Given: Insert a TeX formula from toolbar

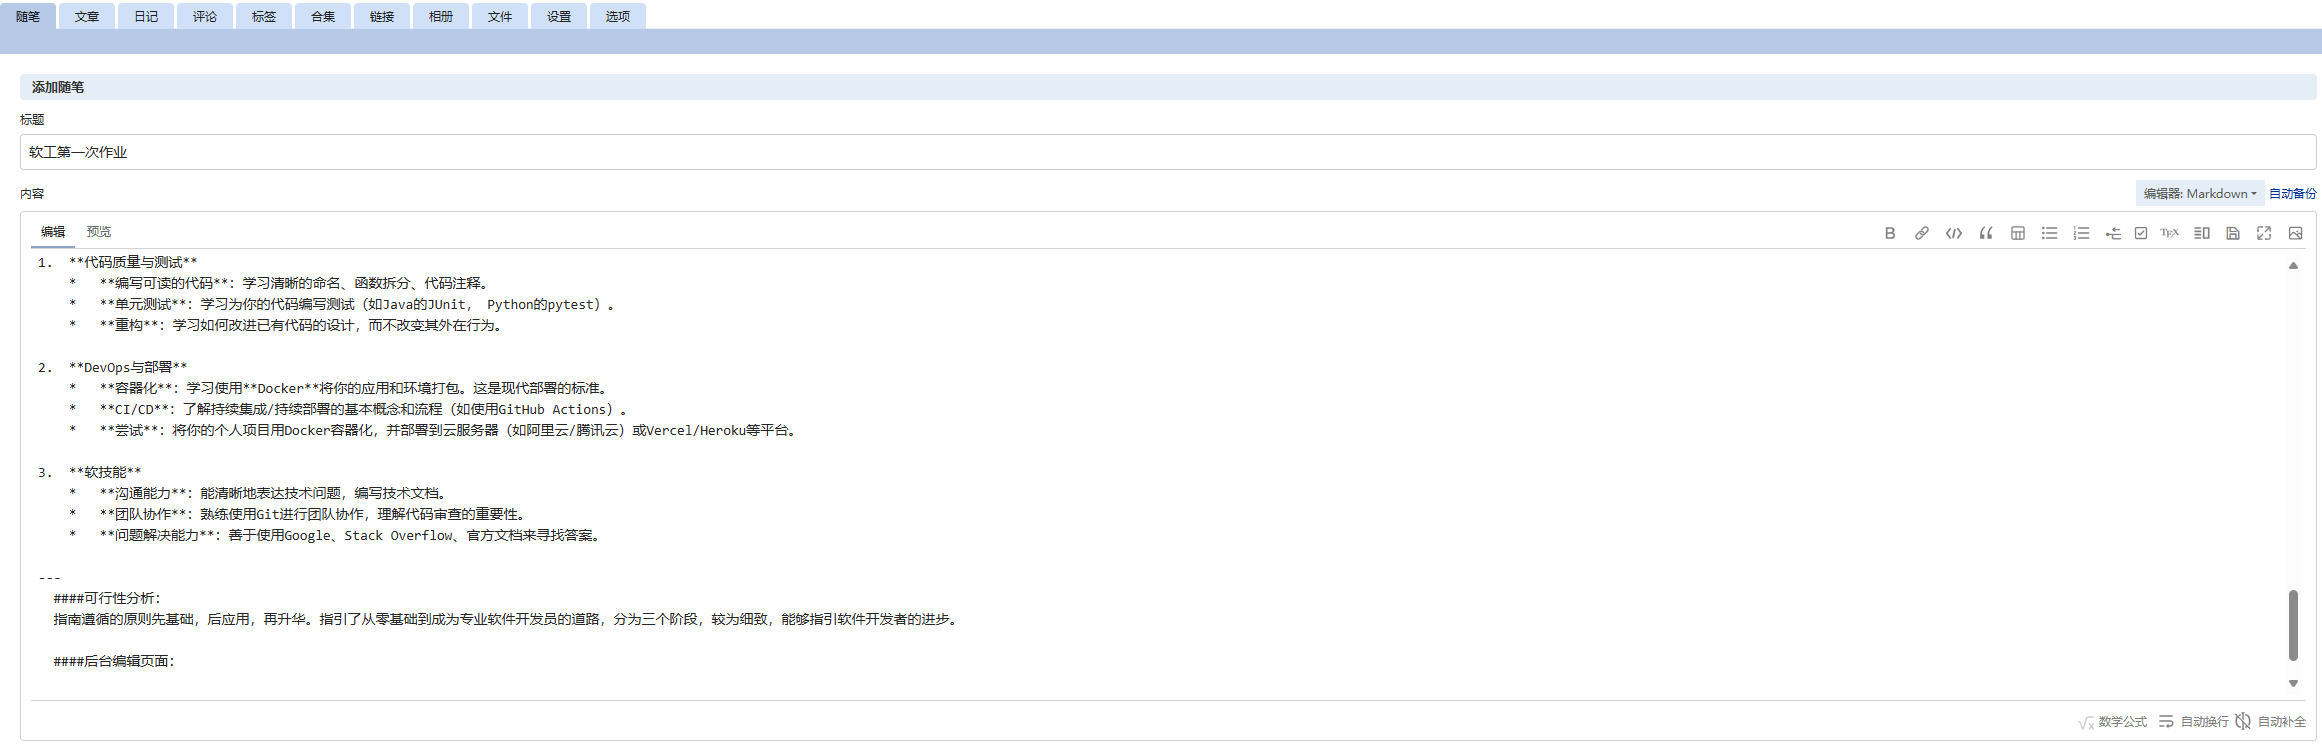Looking at the screenshot, I should pyautogui.click(x=2169, y=233).
